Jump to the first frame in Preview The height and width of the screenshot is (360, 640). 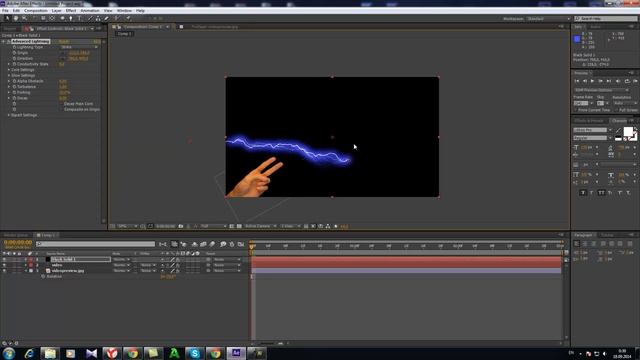(x=577, y=81)
